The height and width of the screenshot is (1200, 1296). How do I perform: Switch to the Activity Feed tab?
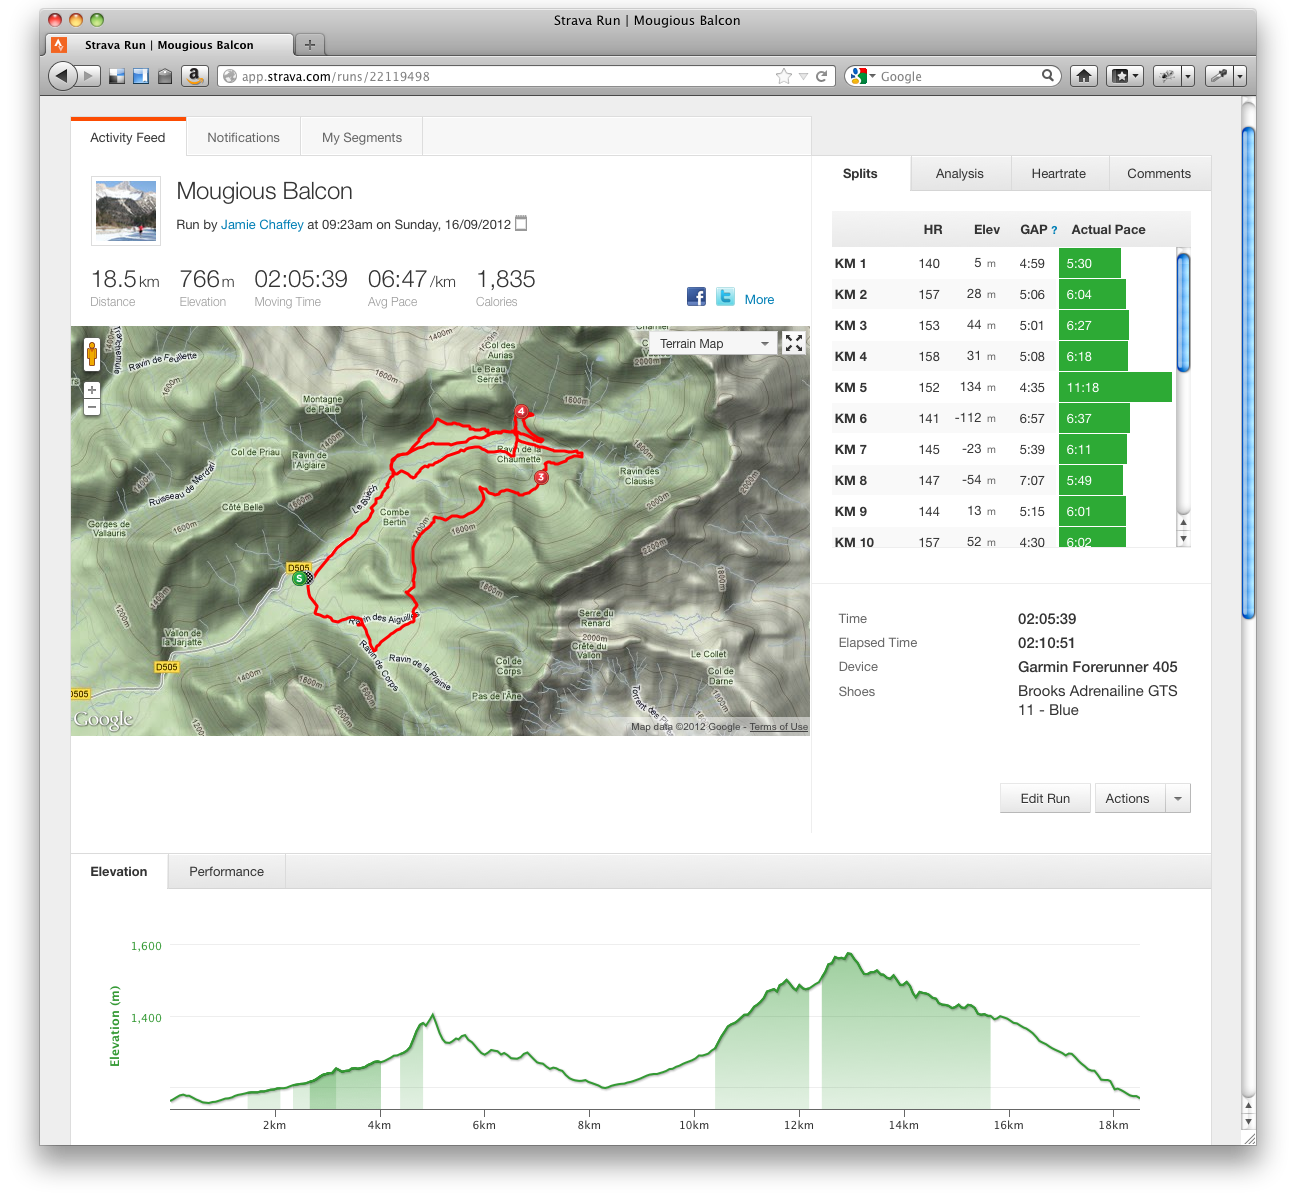click(128, 137)
